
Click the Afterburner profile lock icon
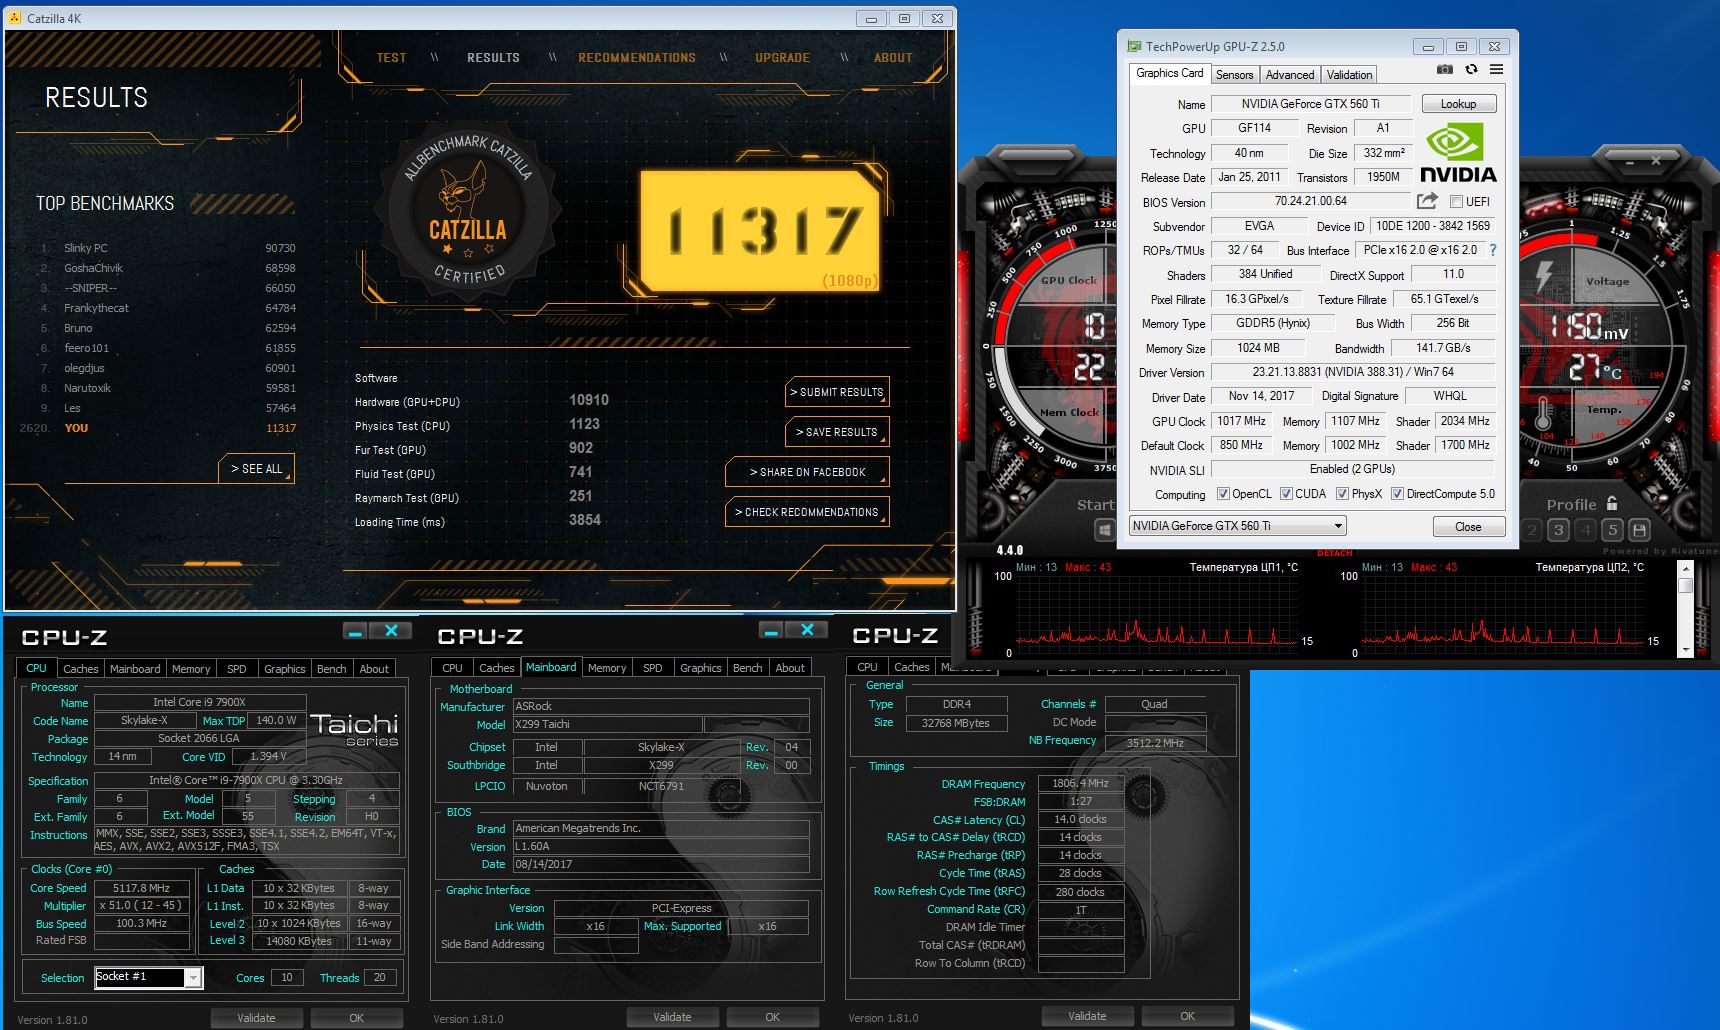[x=1611, y=503]
